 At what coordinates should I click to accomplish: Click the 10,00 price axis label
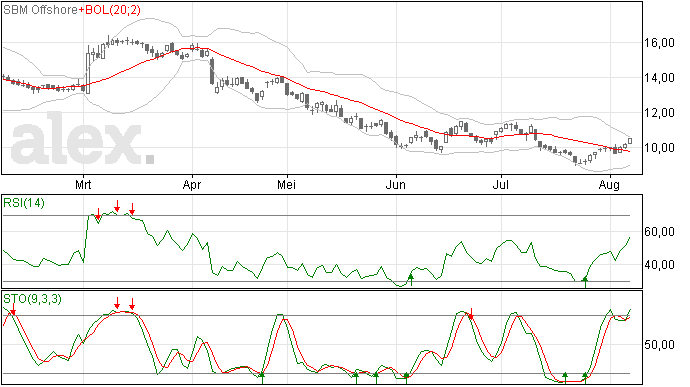pyautogui.click(x=659, y=148)
